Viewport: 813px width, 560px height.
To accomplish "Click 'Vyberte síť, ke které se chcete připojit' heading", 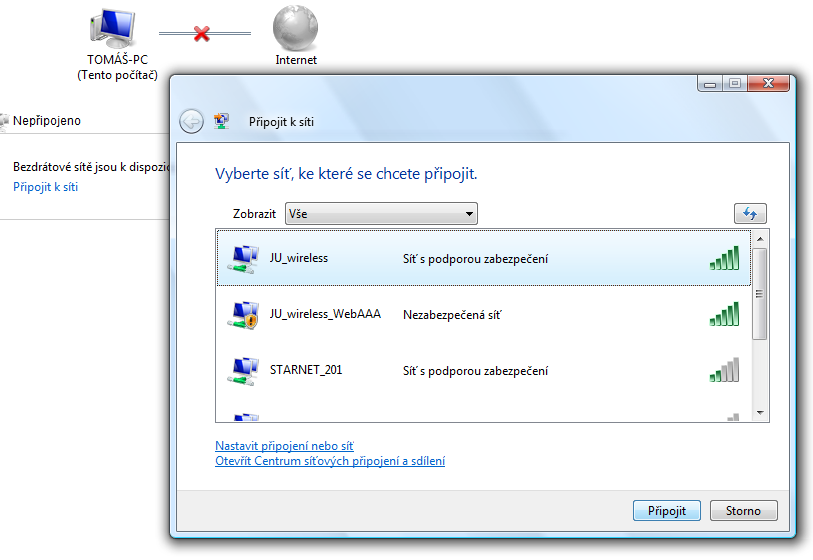I will coord(346,174).
